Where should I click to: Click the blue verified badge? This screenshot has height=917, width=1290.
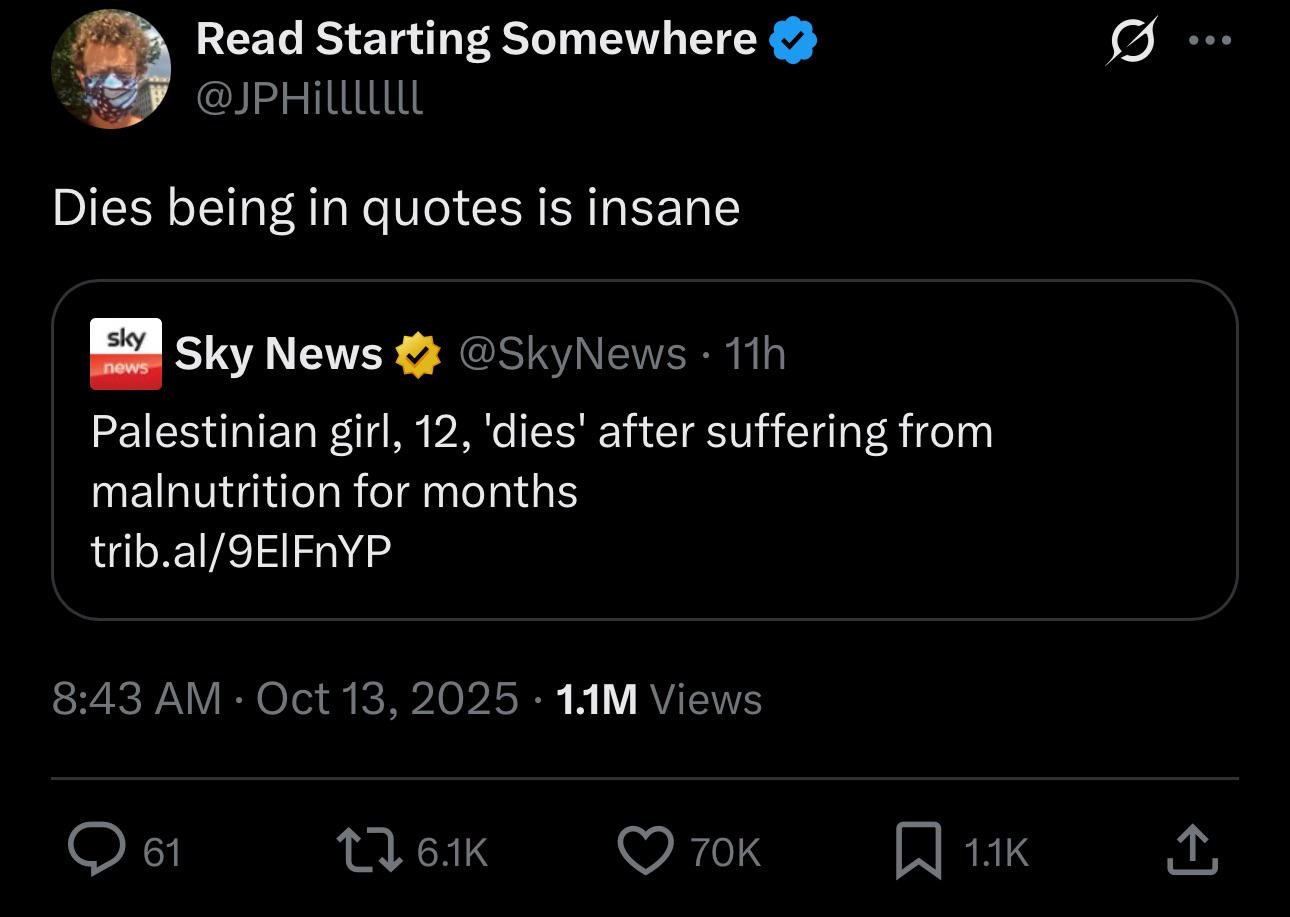point(793,40)
